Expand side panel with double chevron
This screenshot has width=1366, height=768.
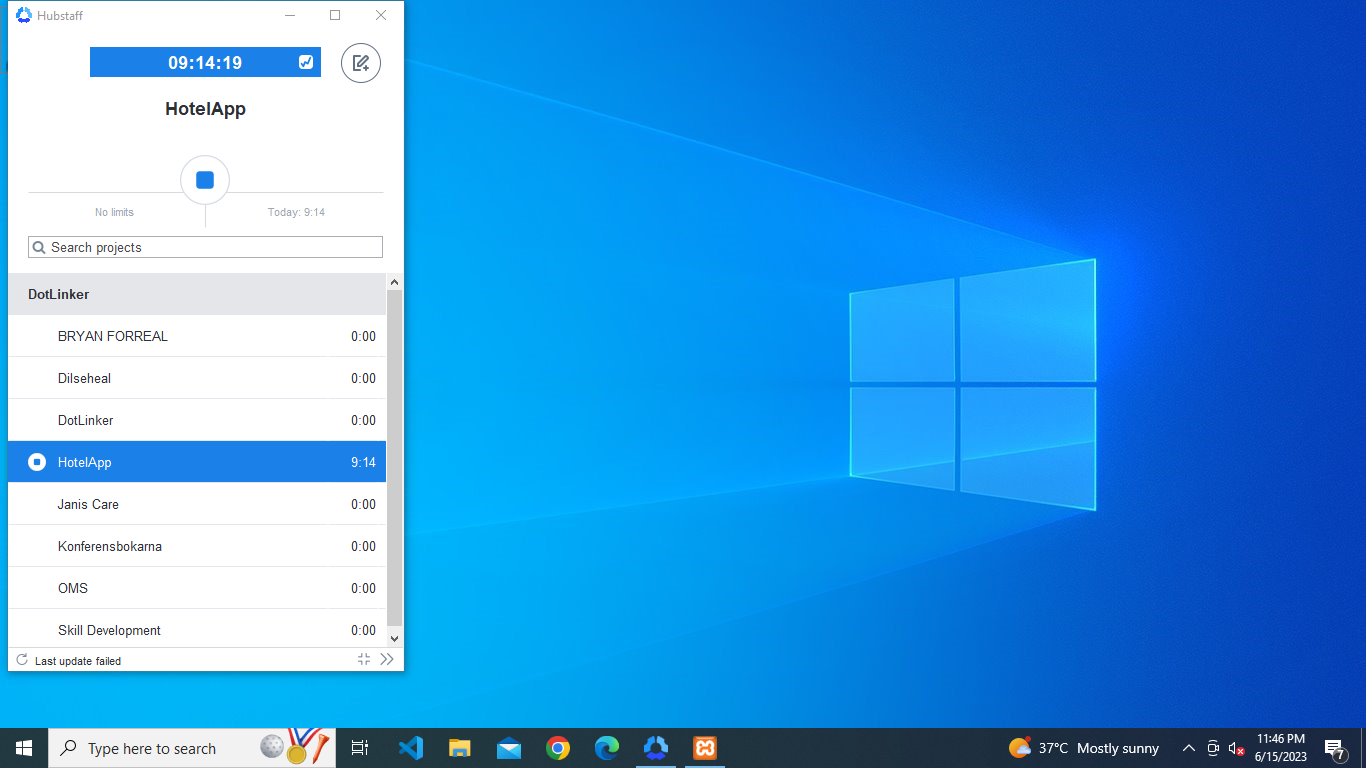point(387,659)
